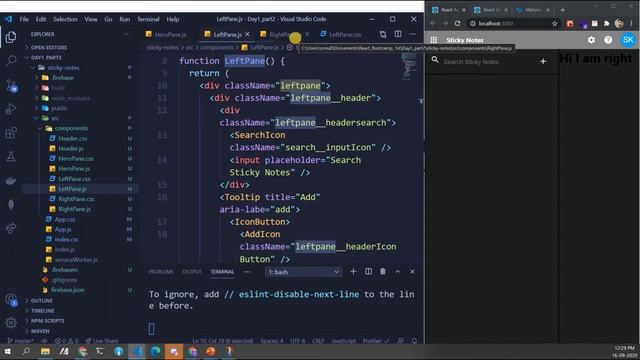
Task: Open editor More Actions ellipsis
Action: [x=413, y=34]
